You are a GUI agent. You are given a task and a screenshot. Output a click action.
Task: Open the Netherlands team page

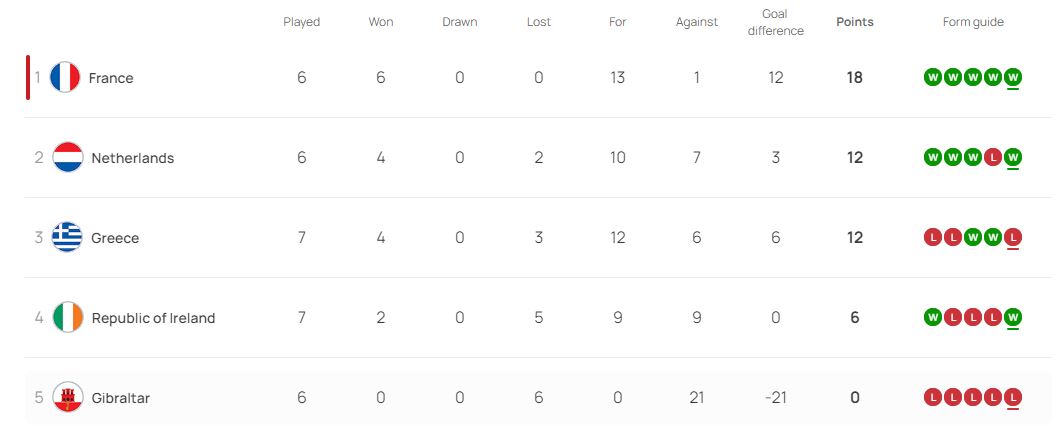133,158
